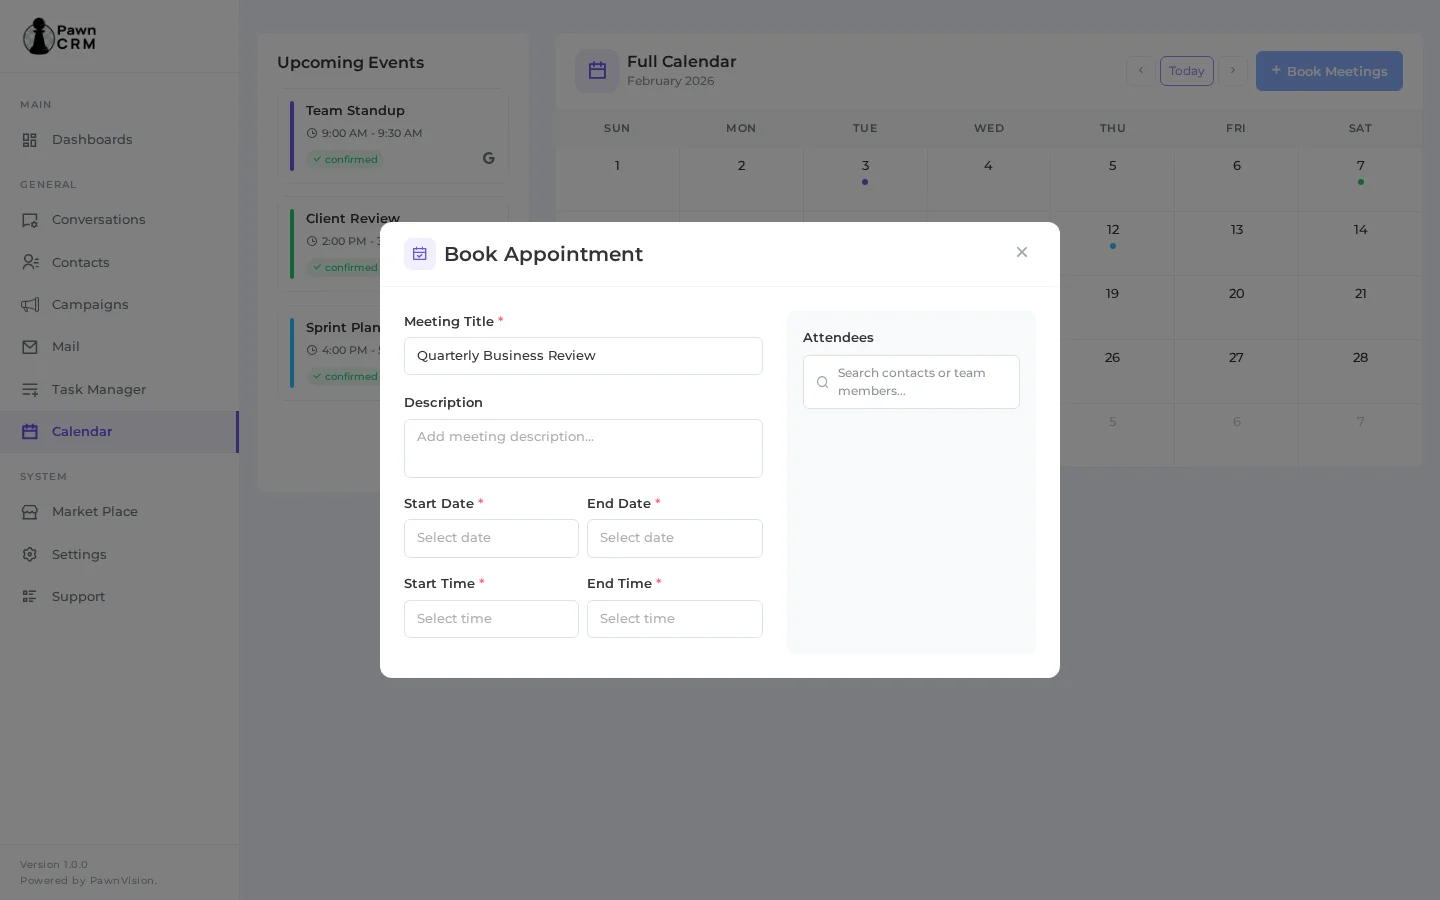The height and width of the screenshot is (900, 1440).
Task: Click the PawnCRM logo
Action: coord(59,36)
